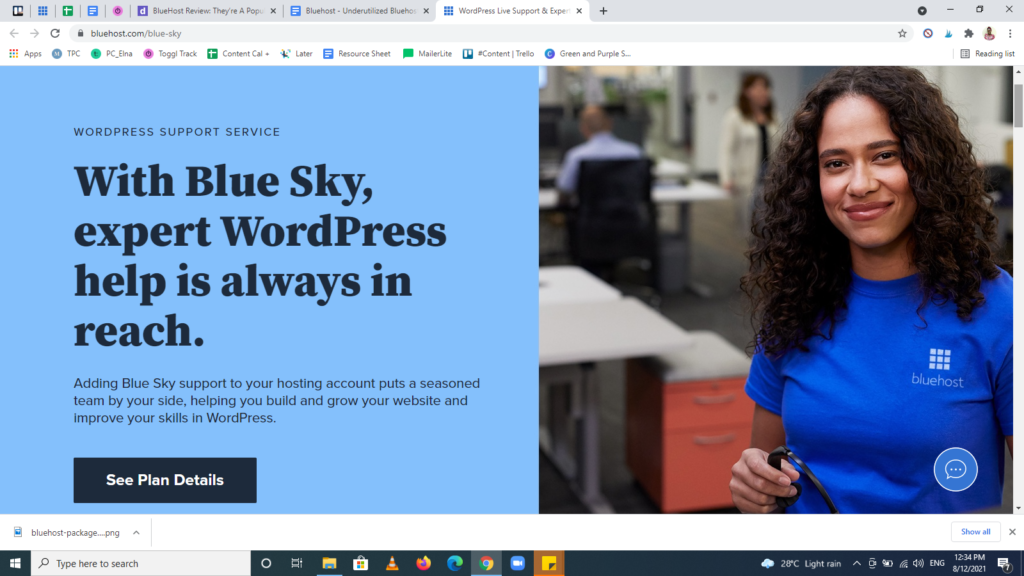Open the notification center icon

1004,563
